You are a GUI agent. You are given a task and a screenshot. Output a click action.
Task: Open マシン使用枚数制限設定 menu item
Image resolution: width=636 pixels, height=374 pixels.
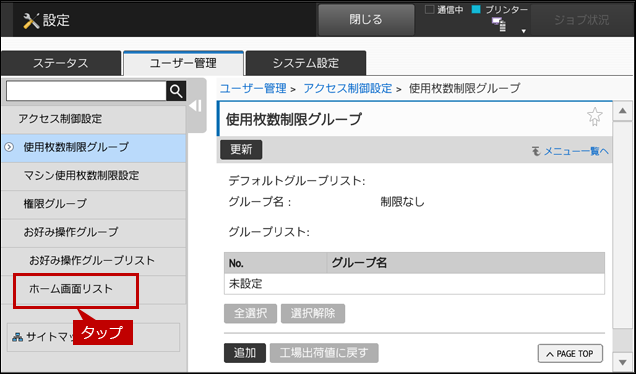(x=94, y=176)
